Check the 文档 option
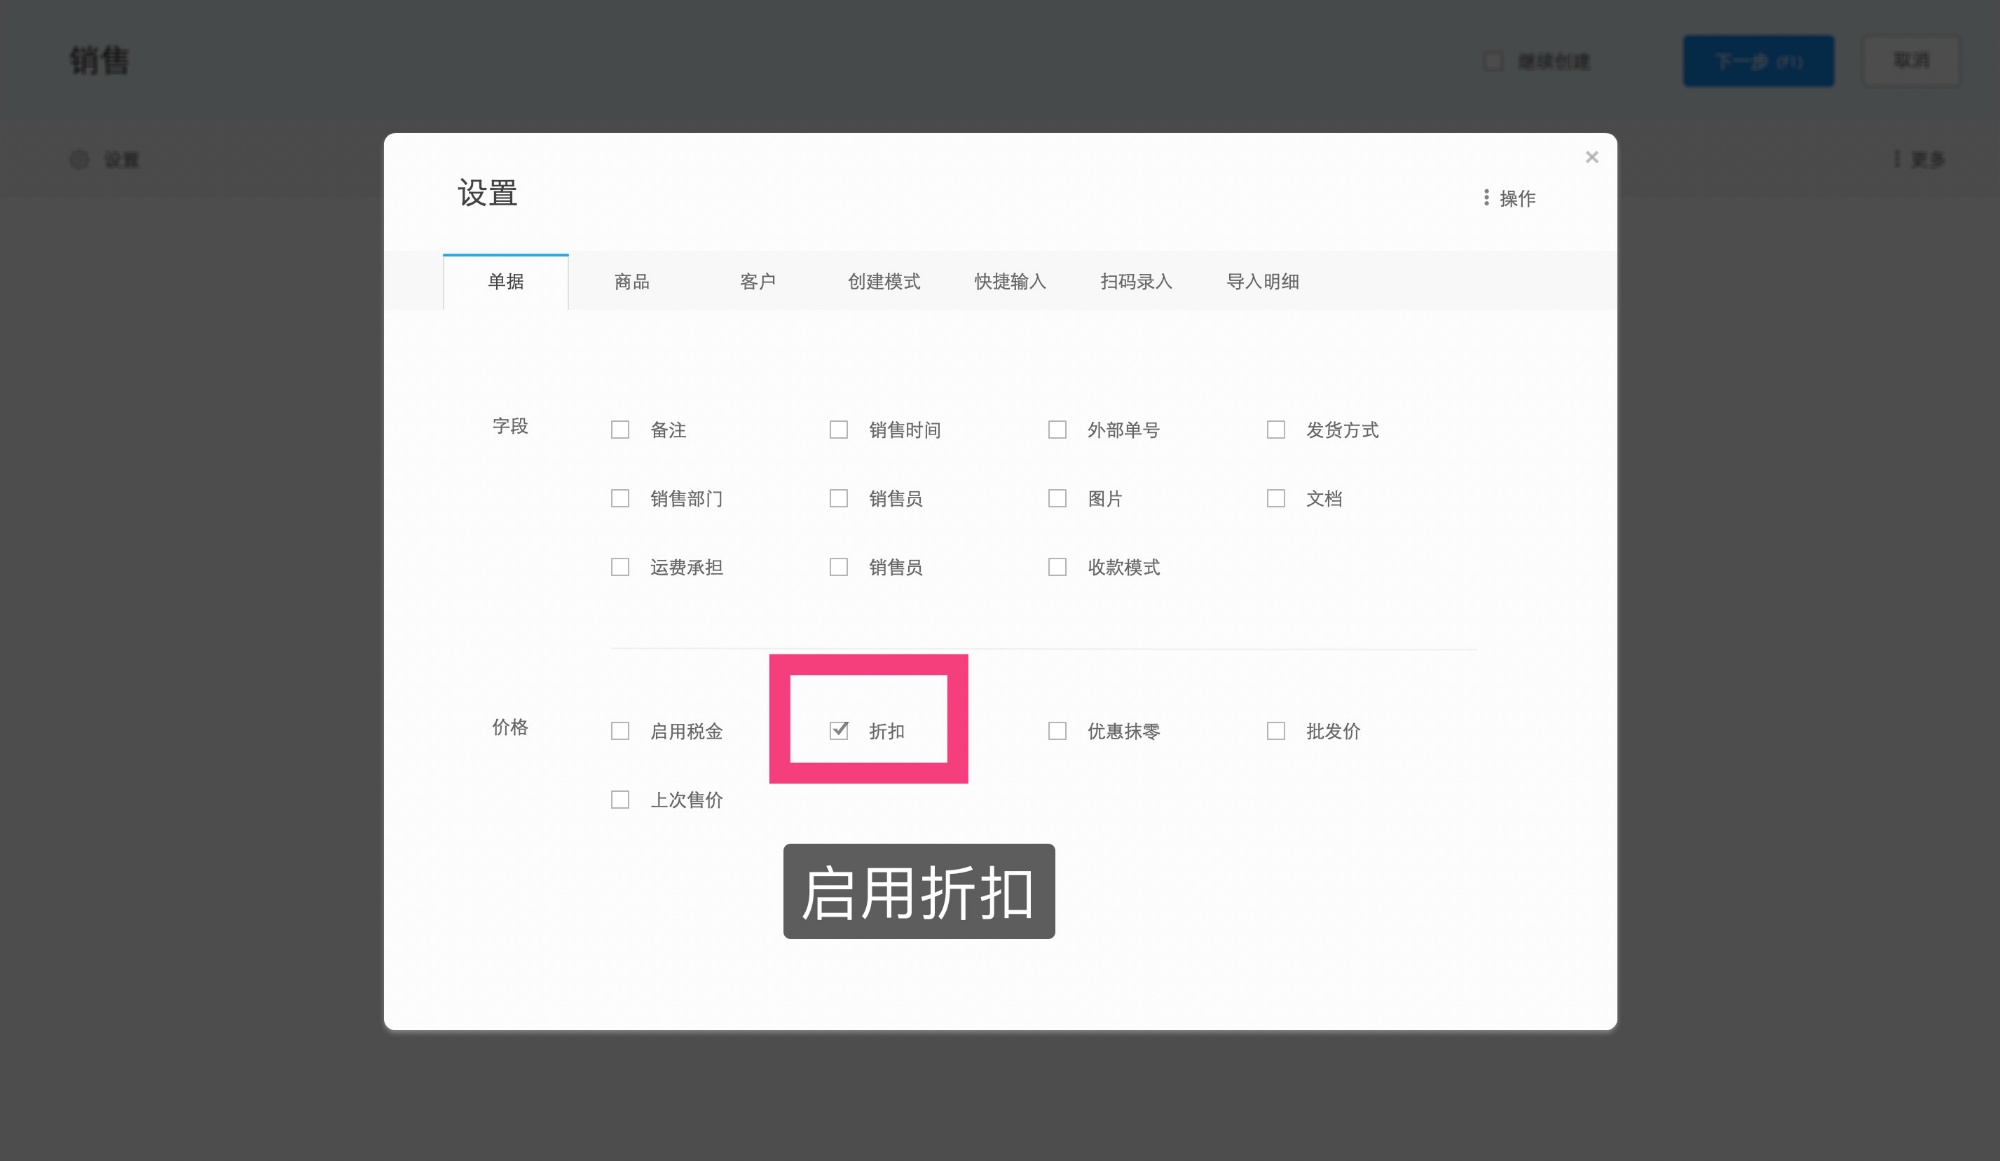 [1276, 498]
